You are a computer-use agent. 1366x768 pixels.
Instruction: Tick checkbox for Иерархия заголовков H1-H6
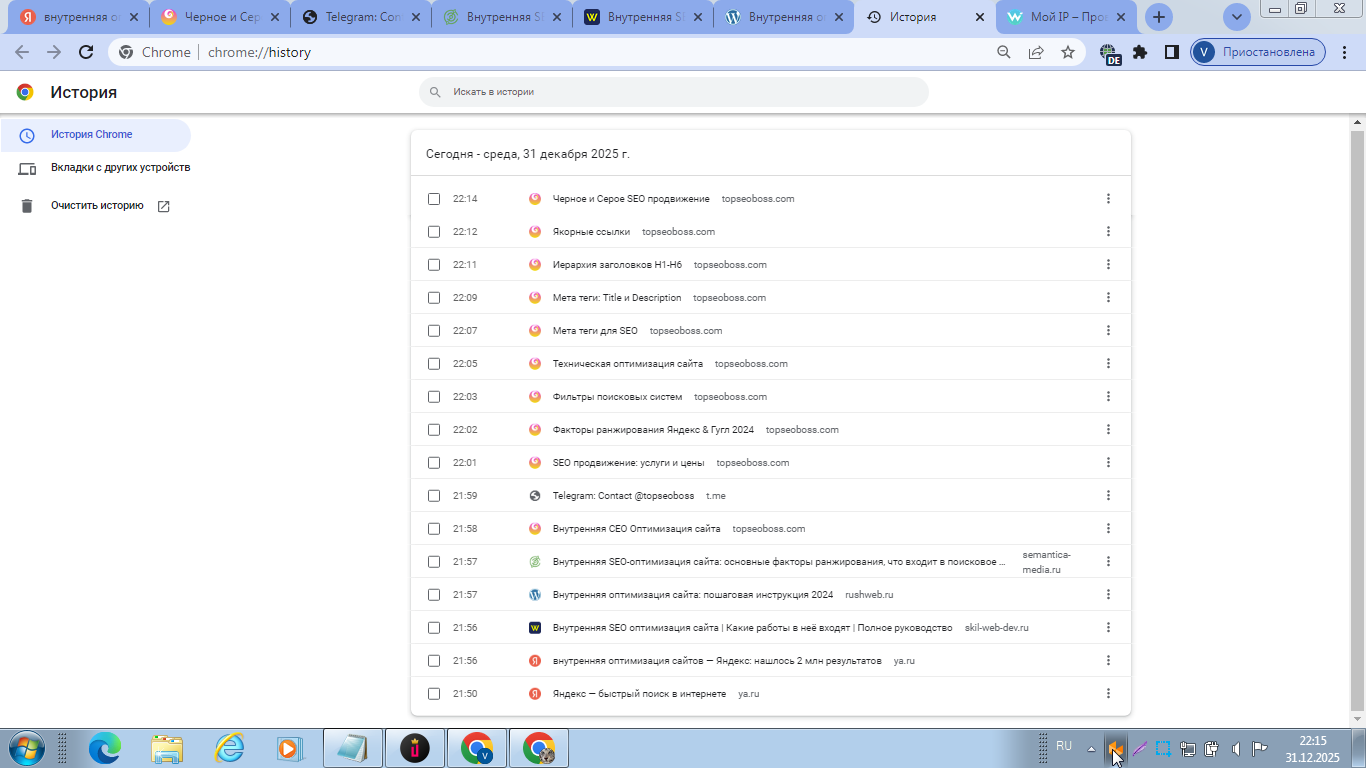point(434,265)
